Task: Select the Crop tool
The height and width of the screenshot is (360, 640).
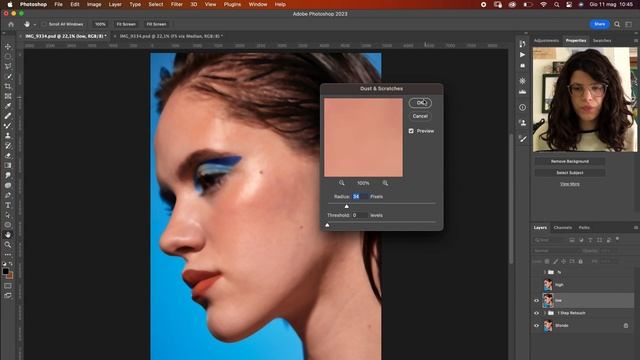Action: tap(8, 87)
